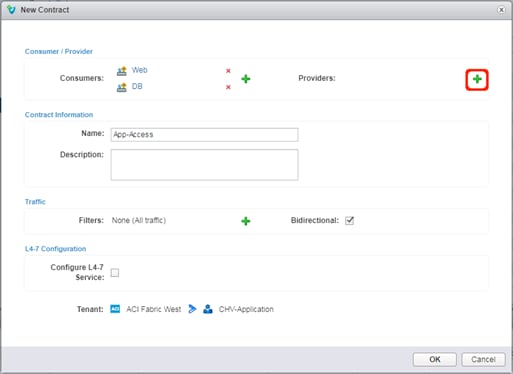Click the Name field containing App-Access
The height and width of the screenshot is (374, 513).
204,135
